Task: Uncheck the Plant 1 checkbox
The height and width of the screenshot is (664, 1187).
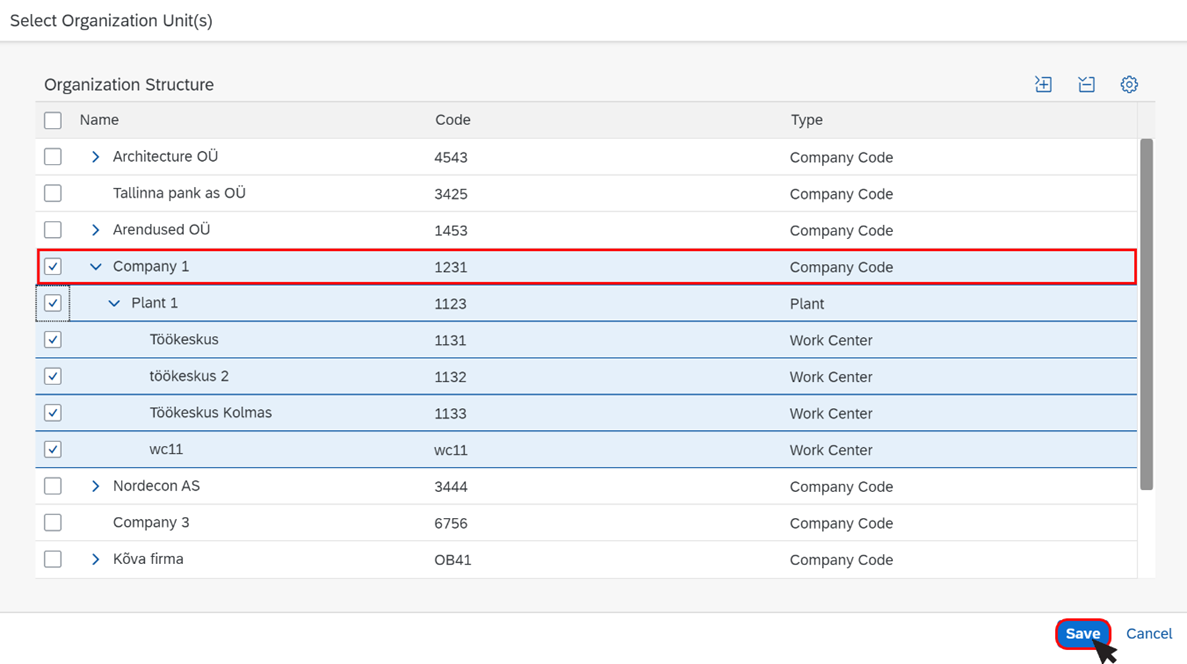Action: 53,303
